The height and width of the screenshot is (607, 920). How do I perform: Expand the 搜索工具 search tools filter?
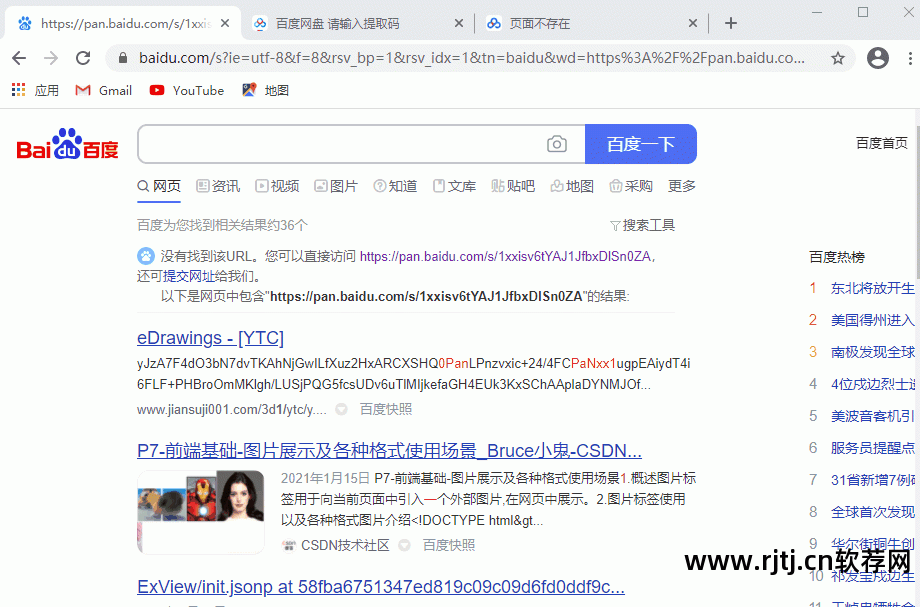646,224
